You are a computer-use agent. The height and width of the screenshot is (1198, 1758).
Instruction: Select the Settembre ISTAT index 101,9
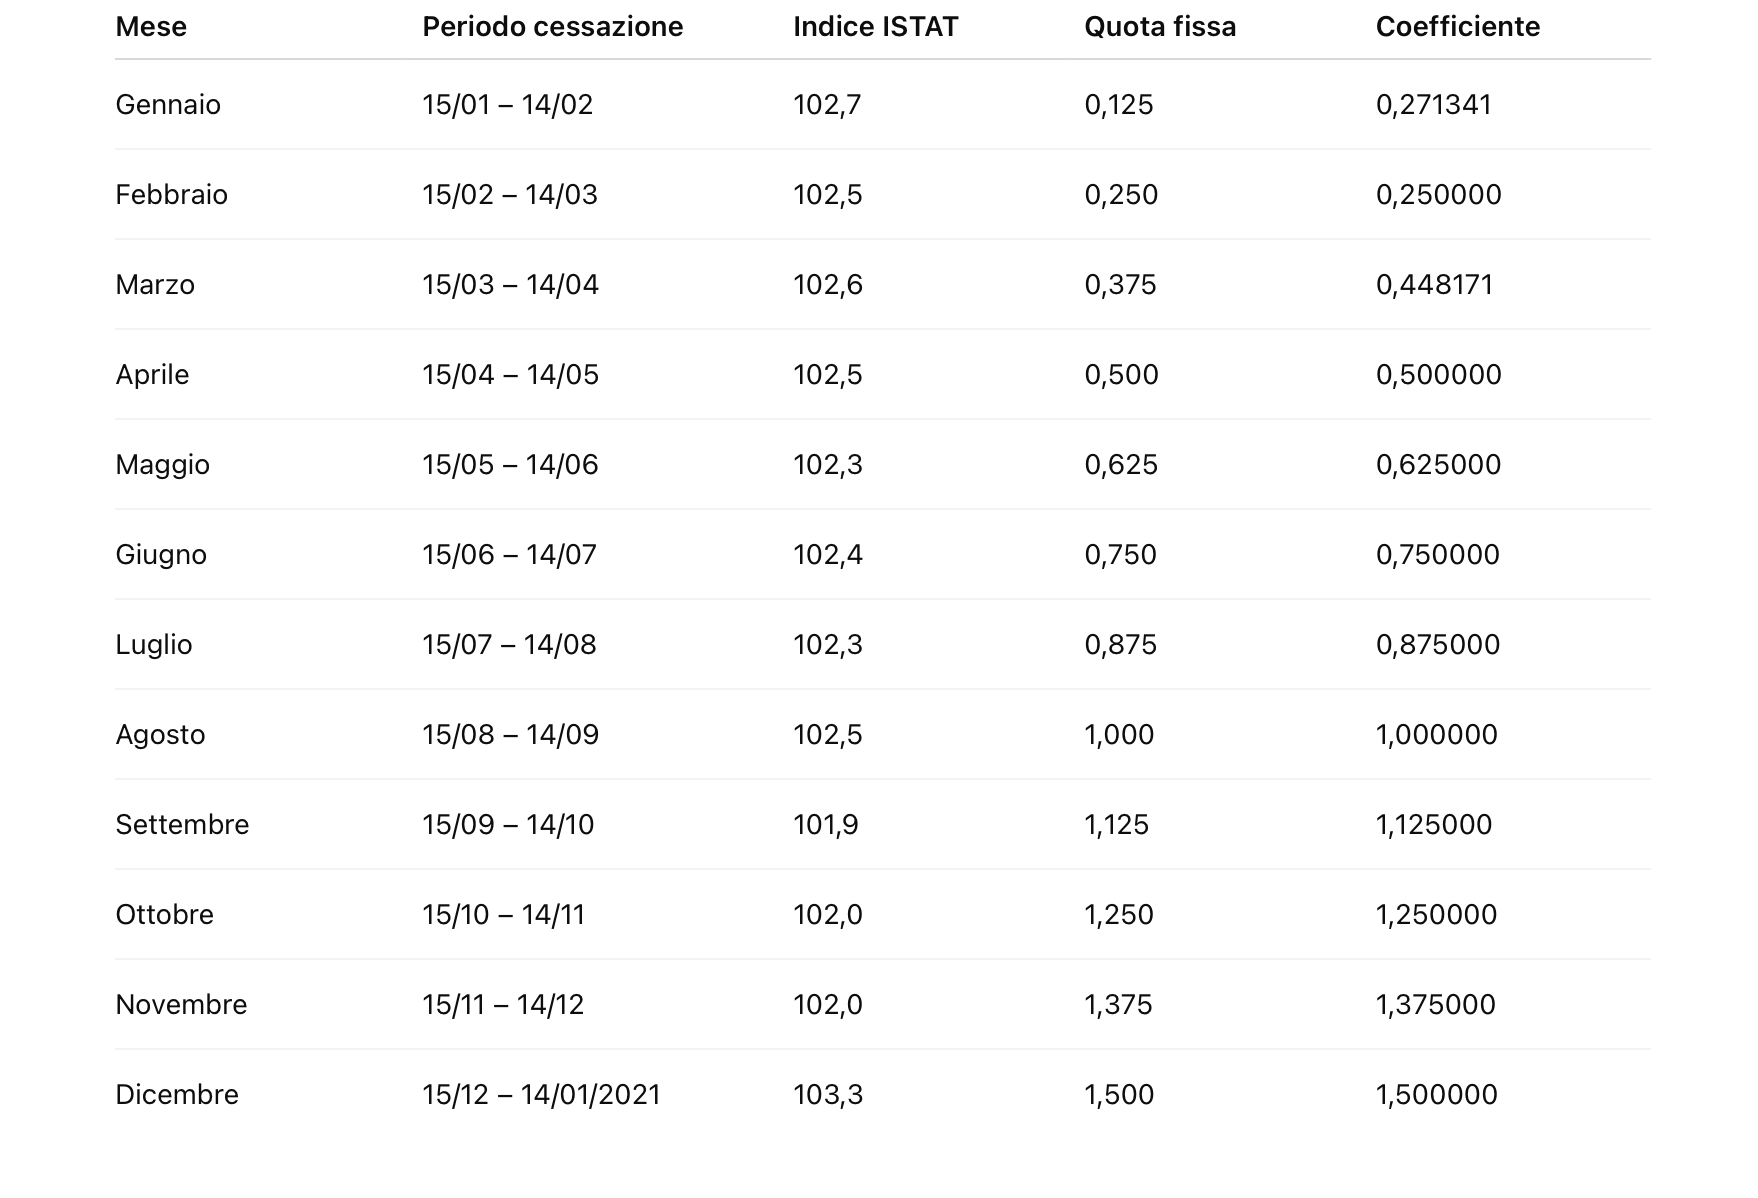pyautogui.click(x=825, y=825)
